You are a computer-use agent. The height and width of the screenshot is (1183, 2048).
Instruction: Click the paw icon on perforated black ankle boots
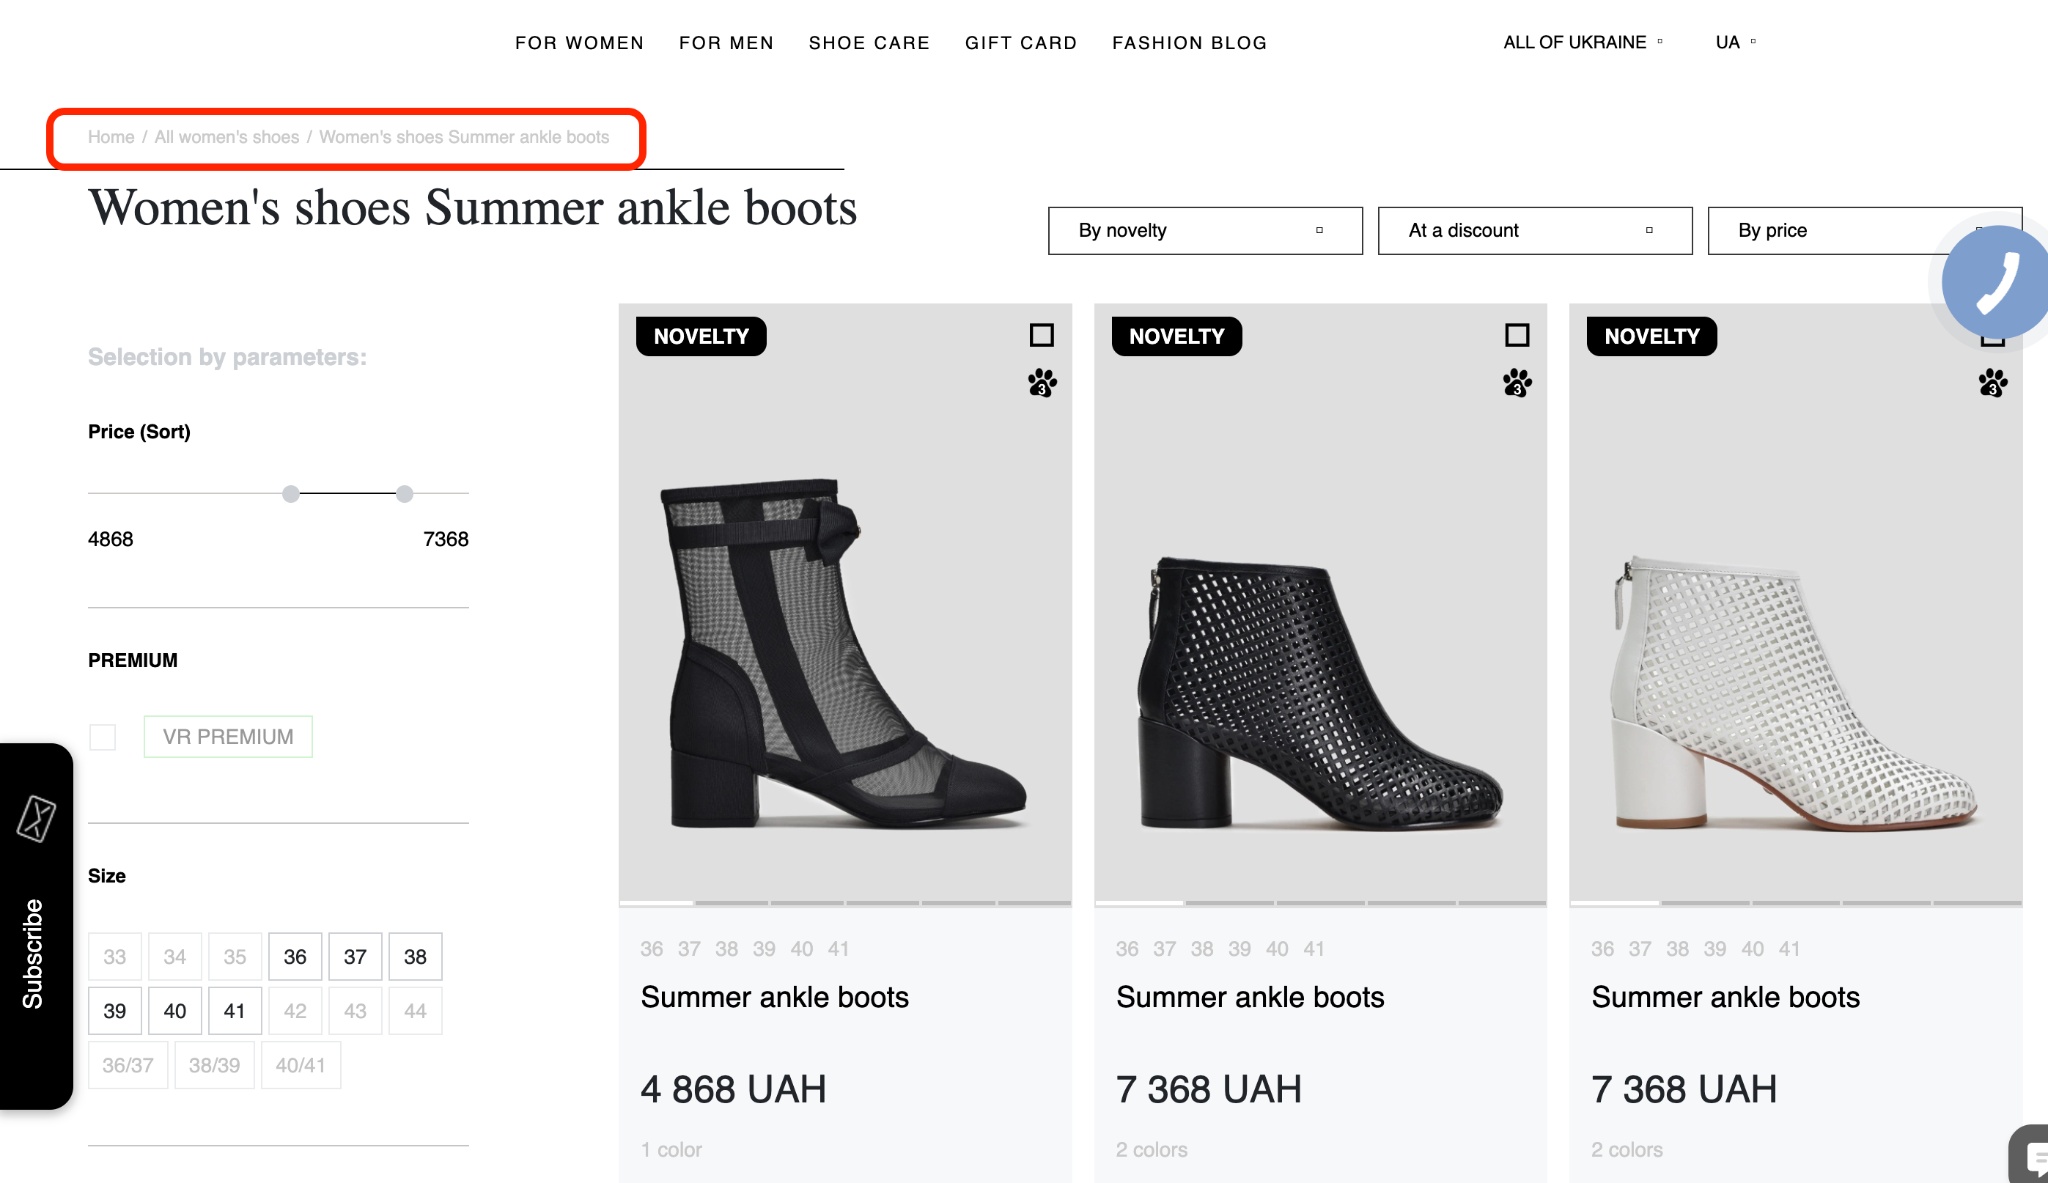pyautogui.click(x=1516, y=385)
